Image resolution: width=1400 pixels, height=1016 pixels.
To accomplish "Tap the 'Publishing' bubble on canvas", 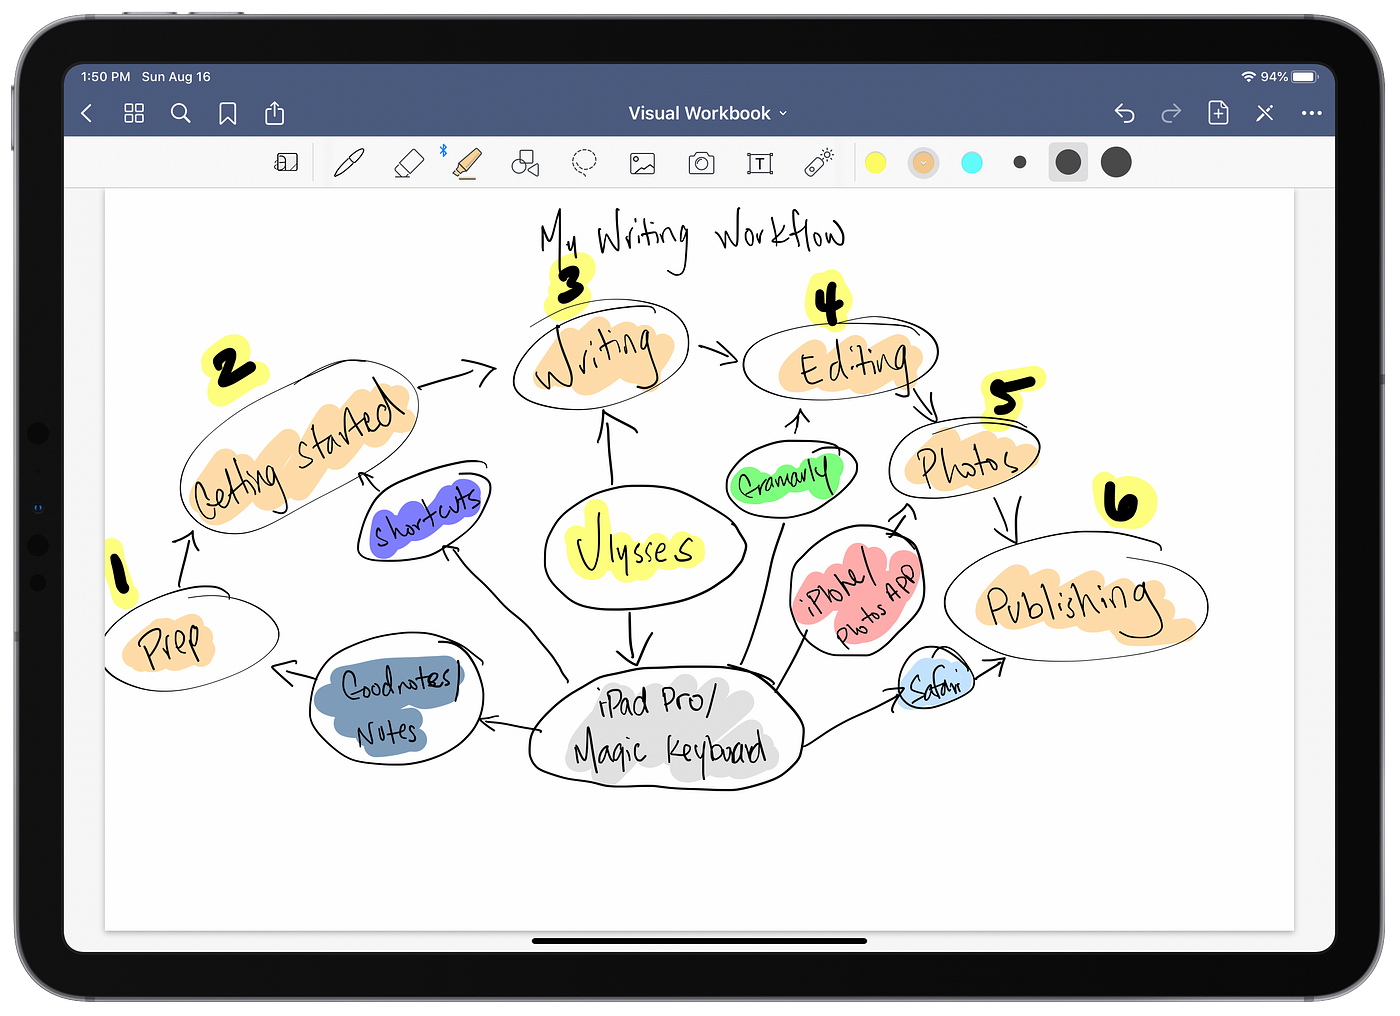I will (1076, 597).
